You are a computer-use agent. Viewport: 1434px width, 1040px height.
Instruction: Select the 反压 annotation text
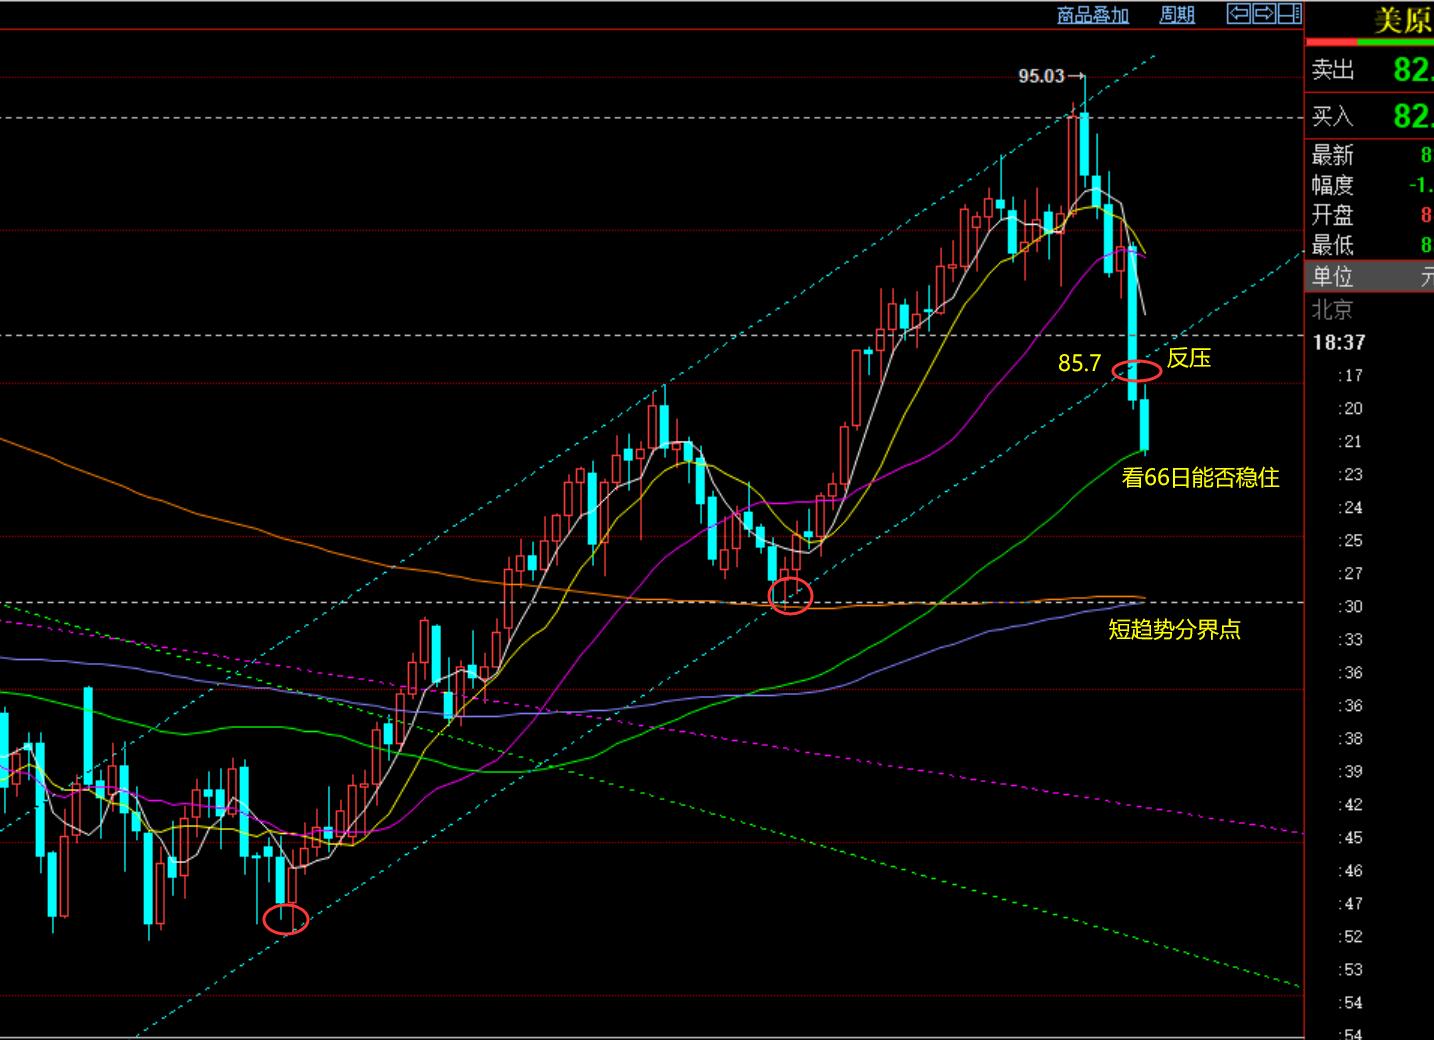[x=1189, y=358]
